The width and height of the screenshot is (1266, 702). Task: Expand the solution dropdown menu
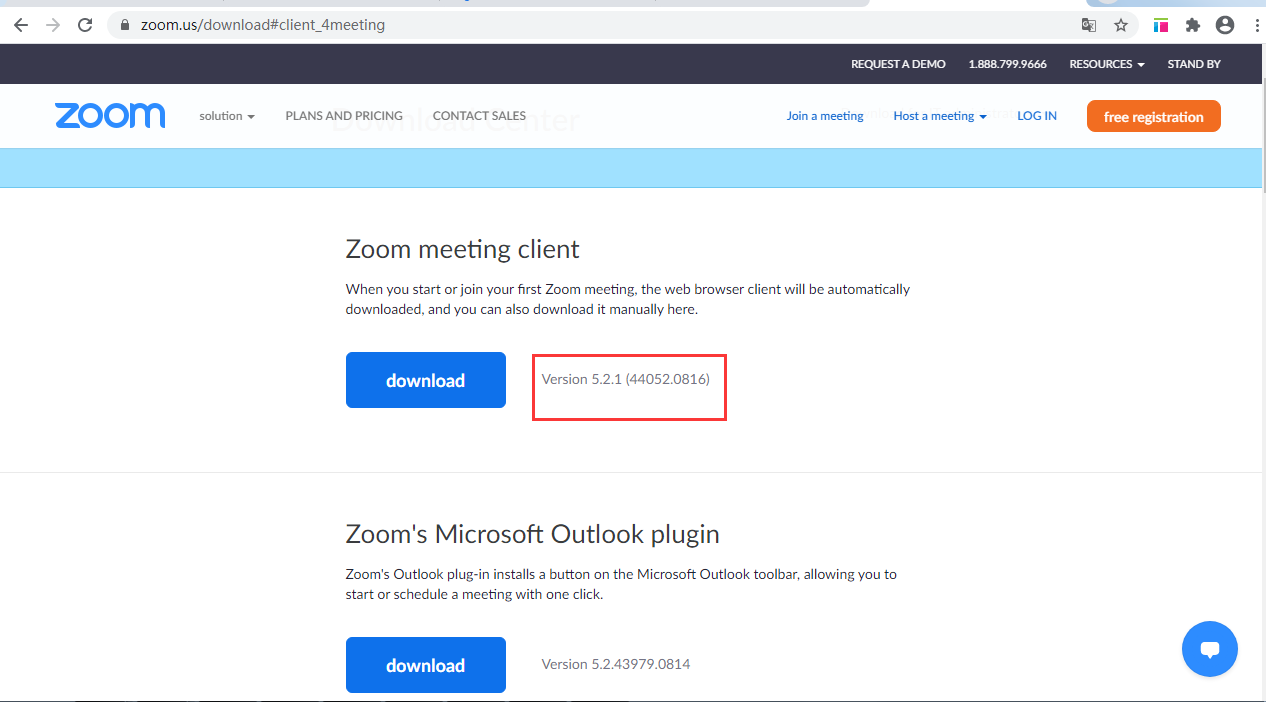[x=226, y=116]
